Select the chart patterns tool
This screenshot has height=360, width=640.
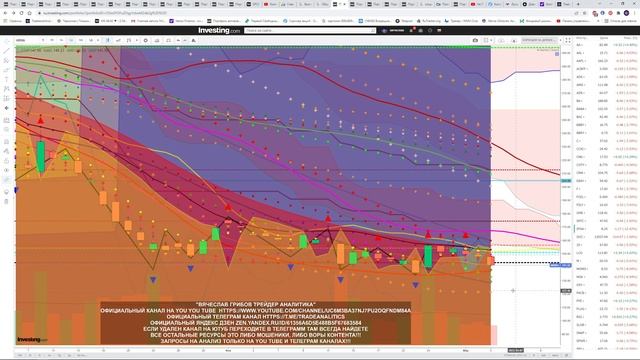click(x=7, y=89)
